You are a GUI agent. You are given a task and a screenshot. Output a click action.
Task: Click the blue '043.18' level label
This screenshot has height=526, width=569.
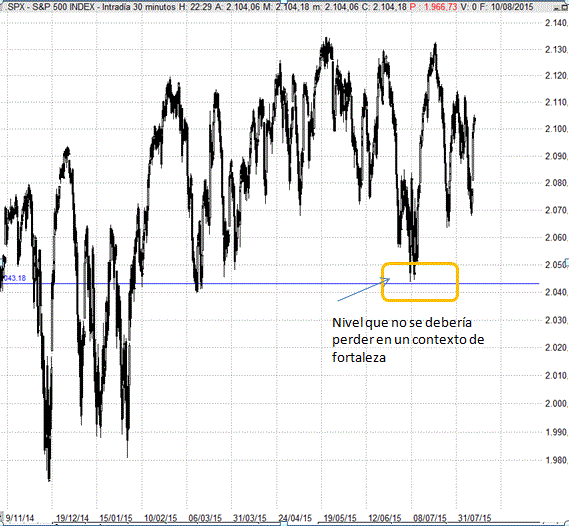15,278
